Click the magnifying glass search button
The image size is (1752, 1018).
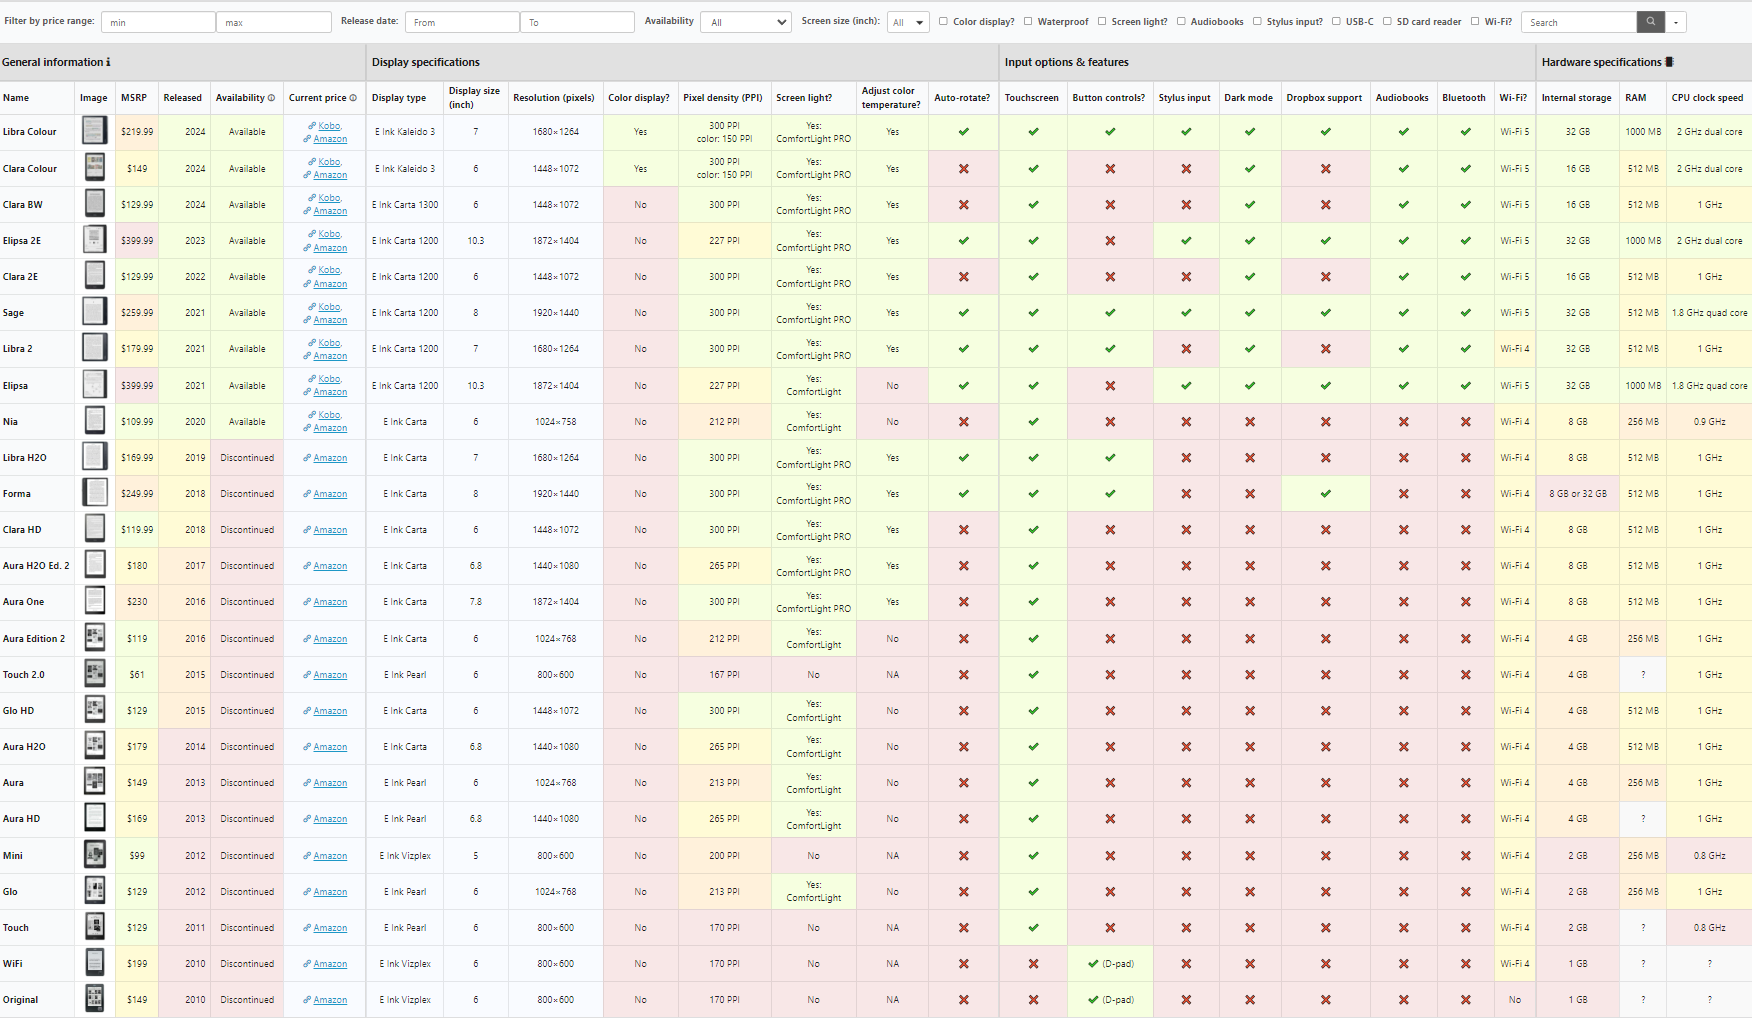pos(1650,21)
